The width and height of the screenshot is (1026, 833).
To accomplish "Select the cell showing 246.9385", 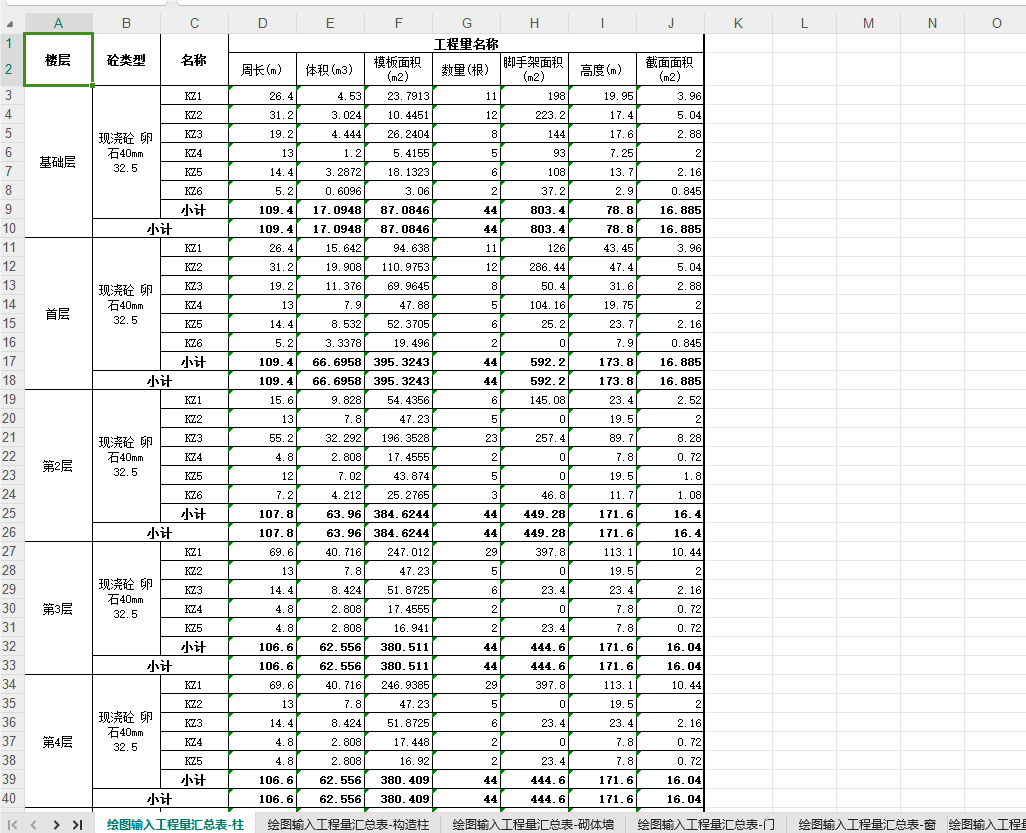I will [398, 684].
